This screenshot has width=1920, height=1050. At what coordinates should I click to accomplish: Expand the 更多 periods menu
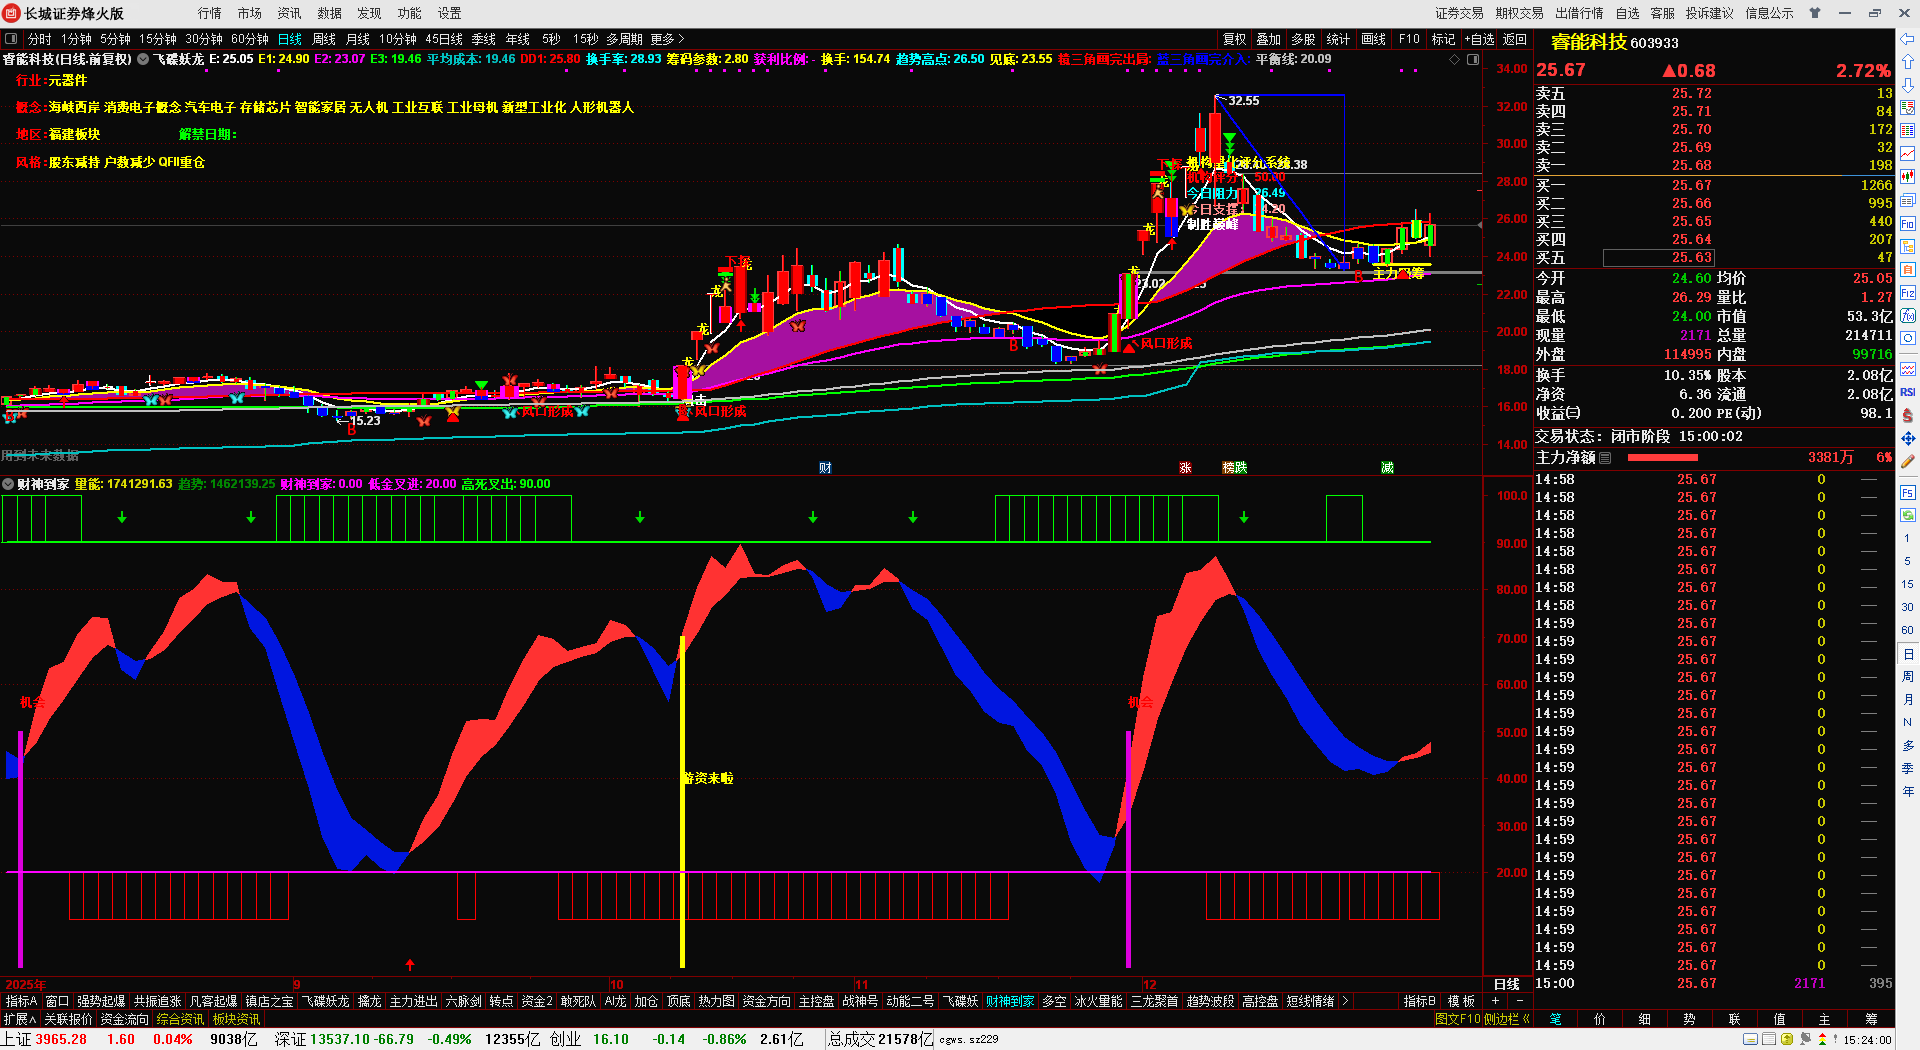(667, 39)
